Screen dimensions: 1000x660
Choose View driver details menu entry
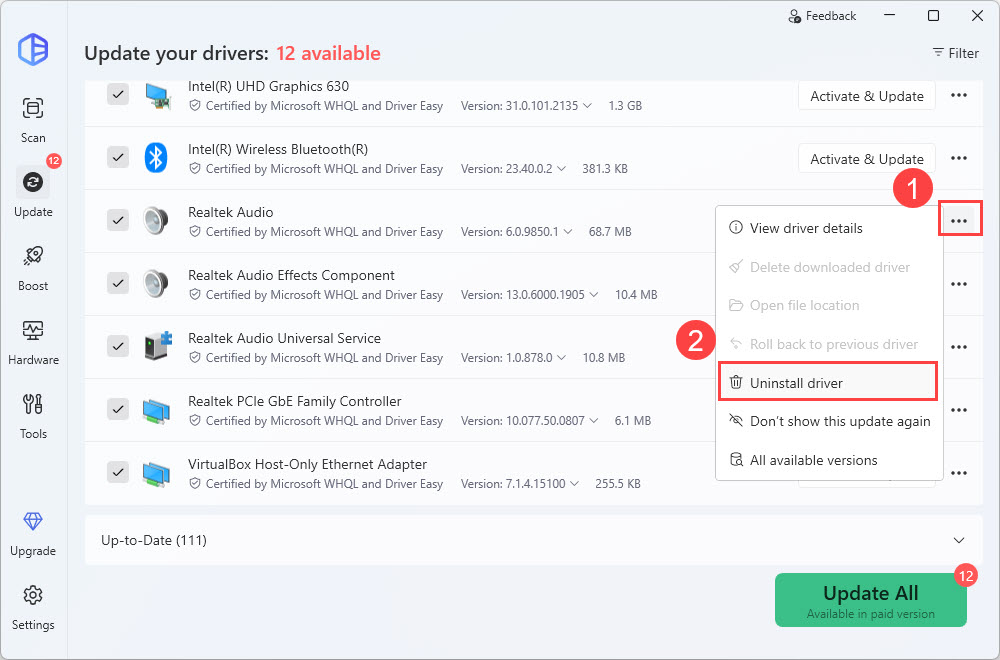[x=806, y=228]
